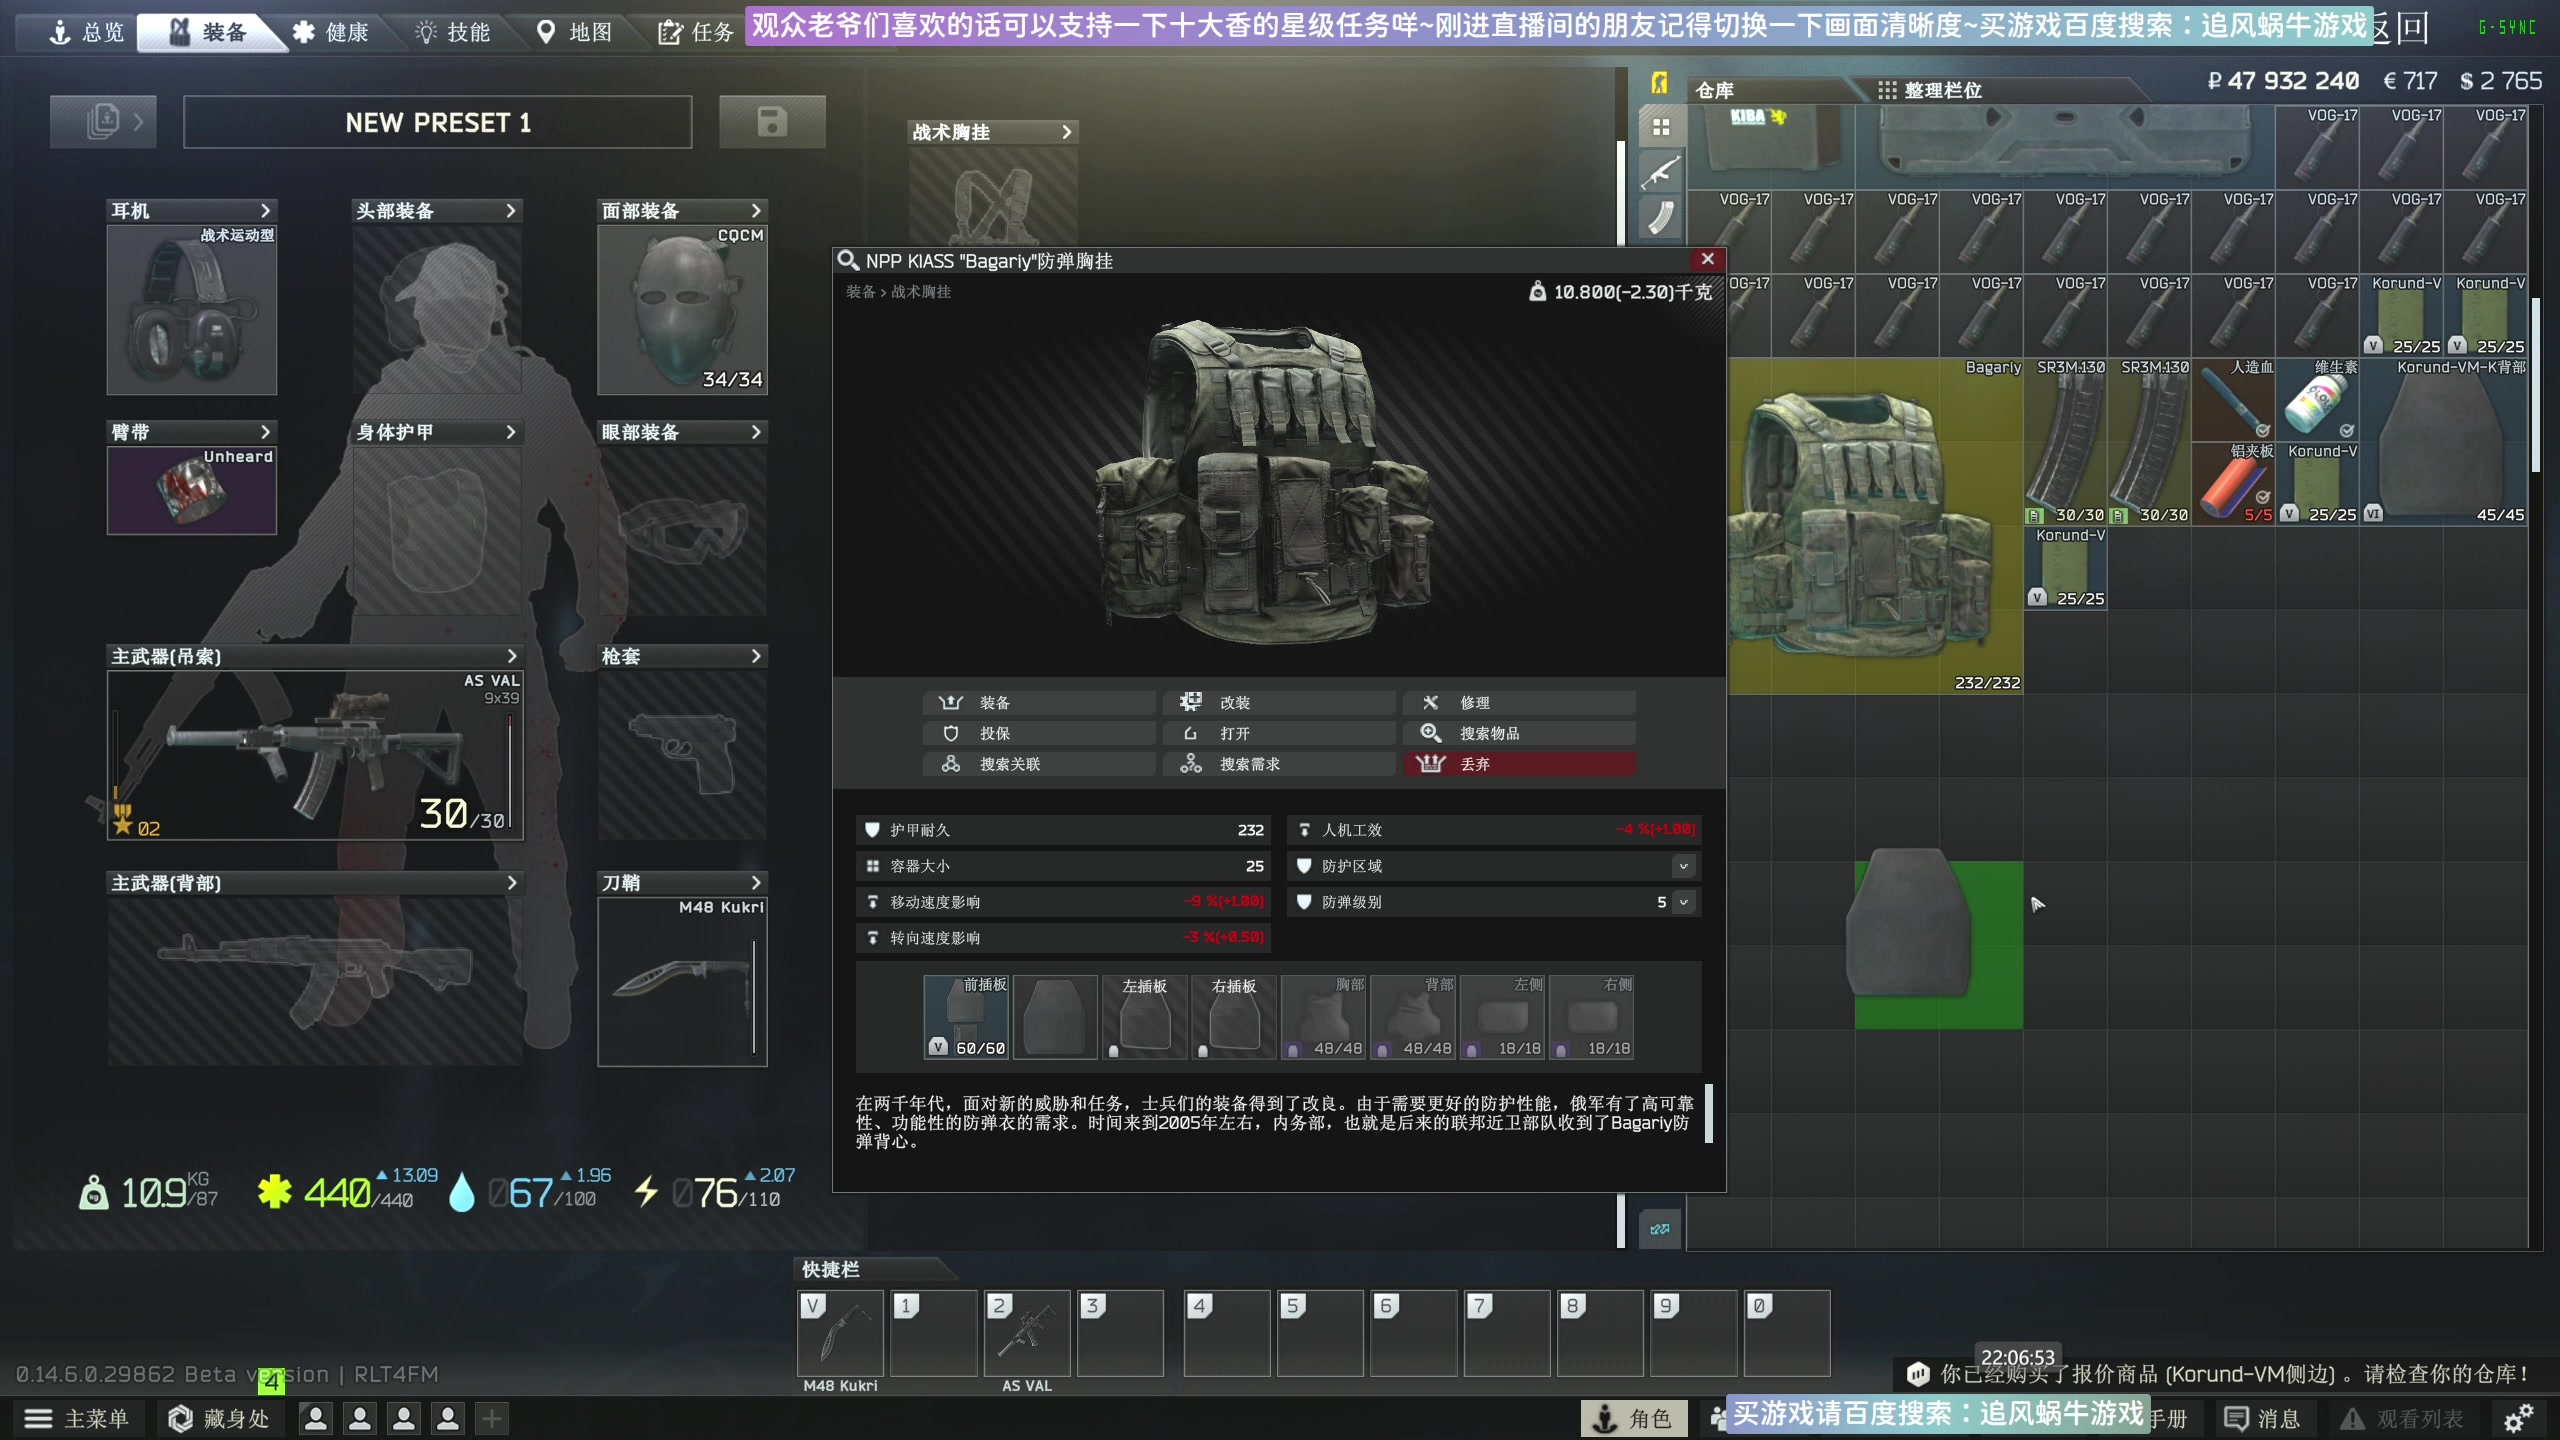This screenshot has height=1440, width=2560.
Task: Click the right plate slot (右插板)
Action: [1234, 1017]
